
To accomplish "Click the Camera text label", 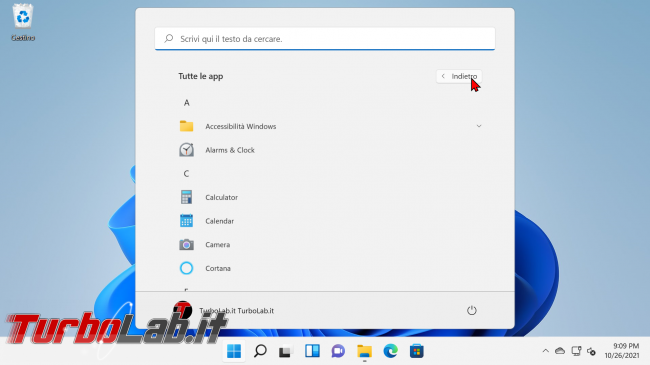I will pos(218,244).
